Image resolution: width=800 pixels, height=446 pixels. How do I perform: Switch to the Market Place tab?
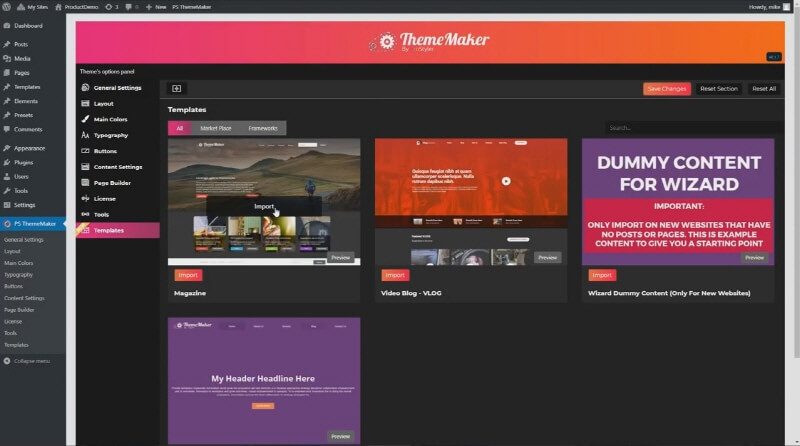(x=215, y=128)
